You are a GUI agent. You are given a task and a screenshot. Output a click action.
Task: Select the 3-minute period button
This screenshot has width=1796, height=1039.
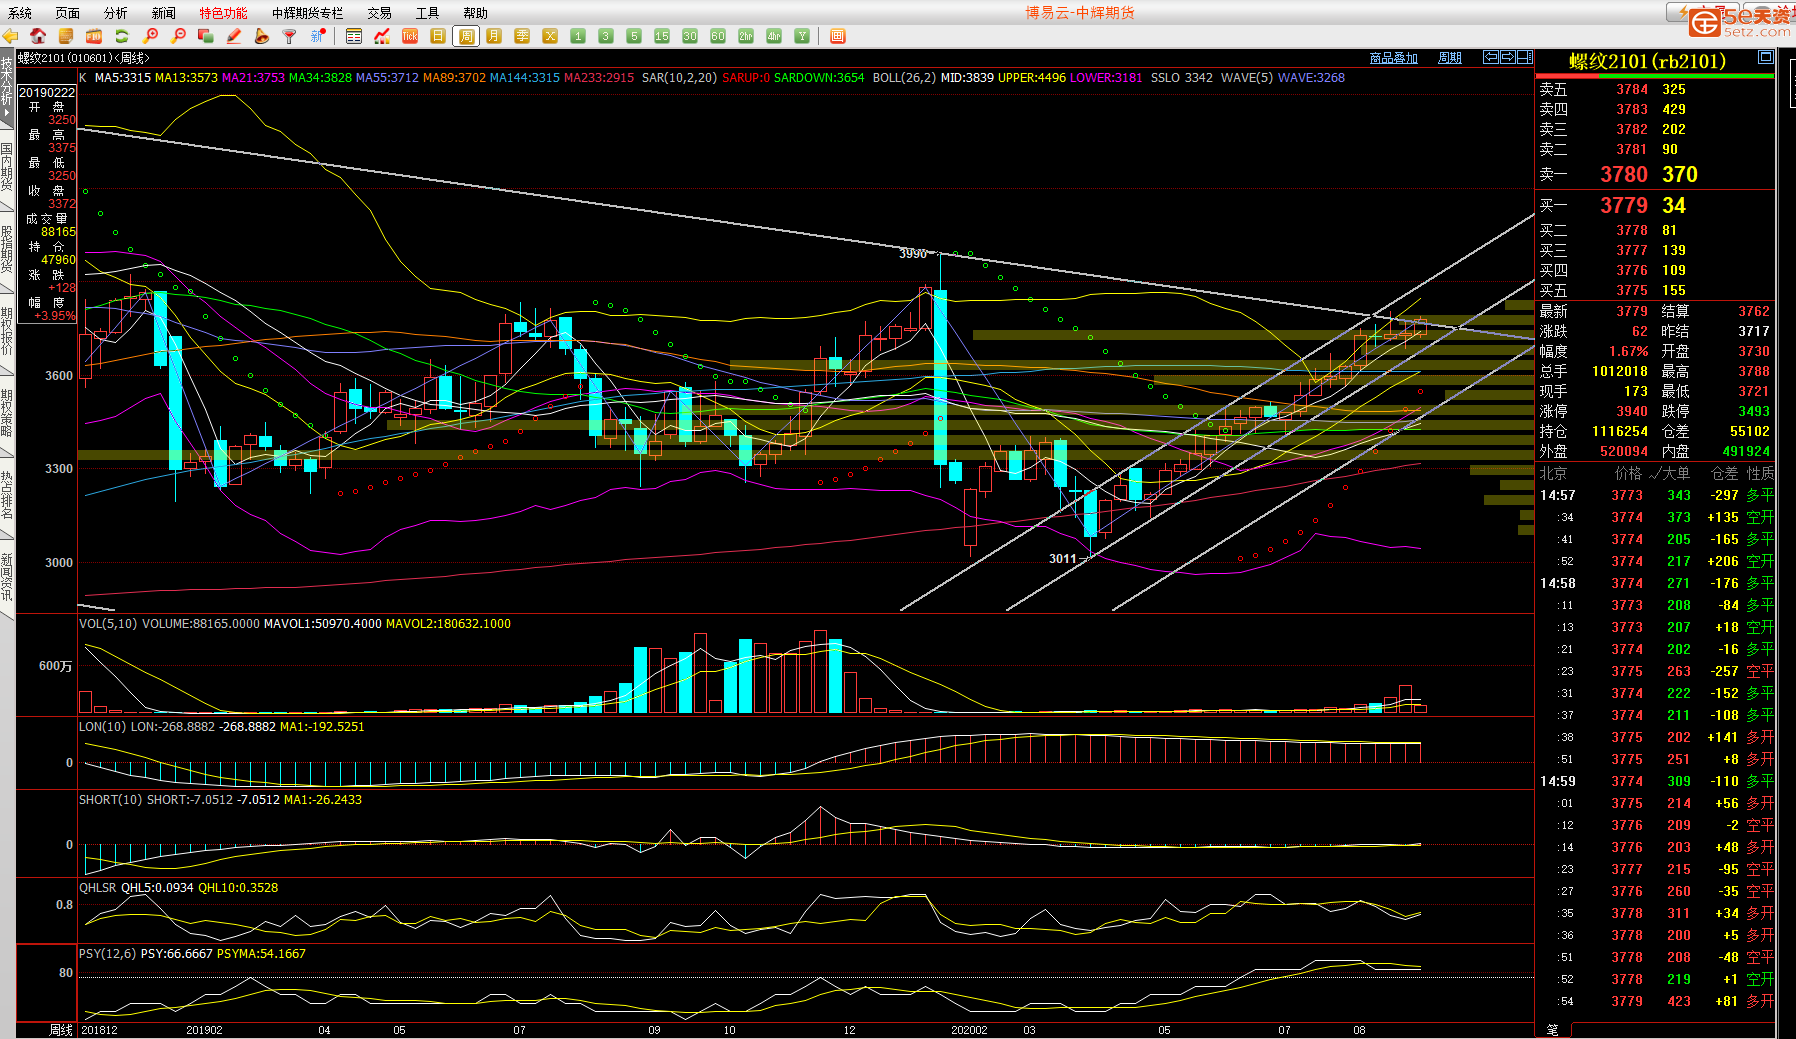pyautogui.click(x=606, y=36)
